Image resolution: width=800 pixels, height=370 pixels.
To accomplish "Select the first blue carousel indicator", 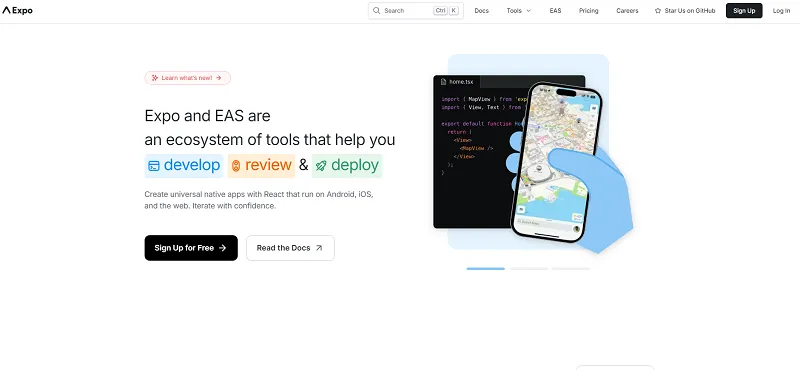I will (x=485, y=268).
